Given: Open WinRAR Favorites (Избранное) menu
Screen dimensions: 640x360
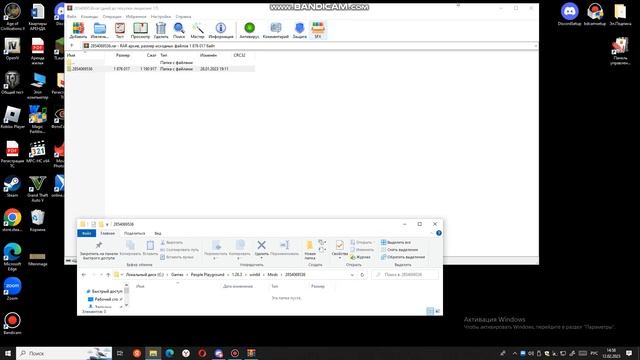Looking at the screenshot, I should (136, 16).
